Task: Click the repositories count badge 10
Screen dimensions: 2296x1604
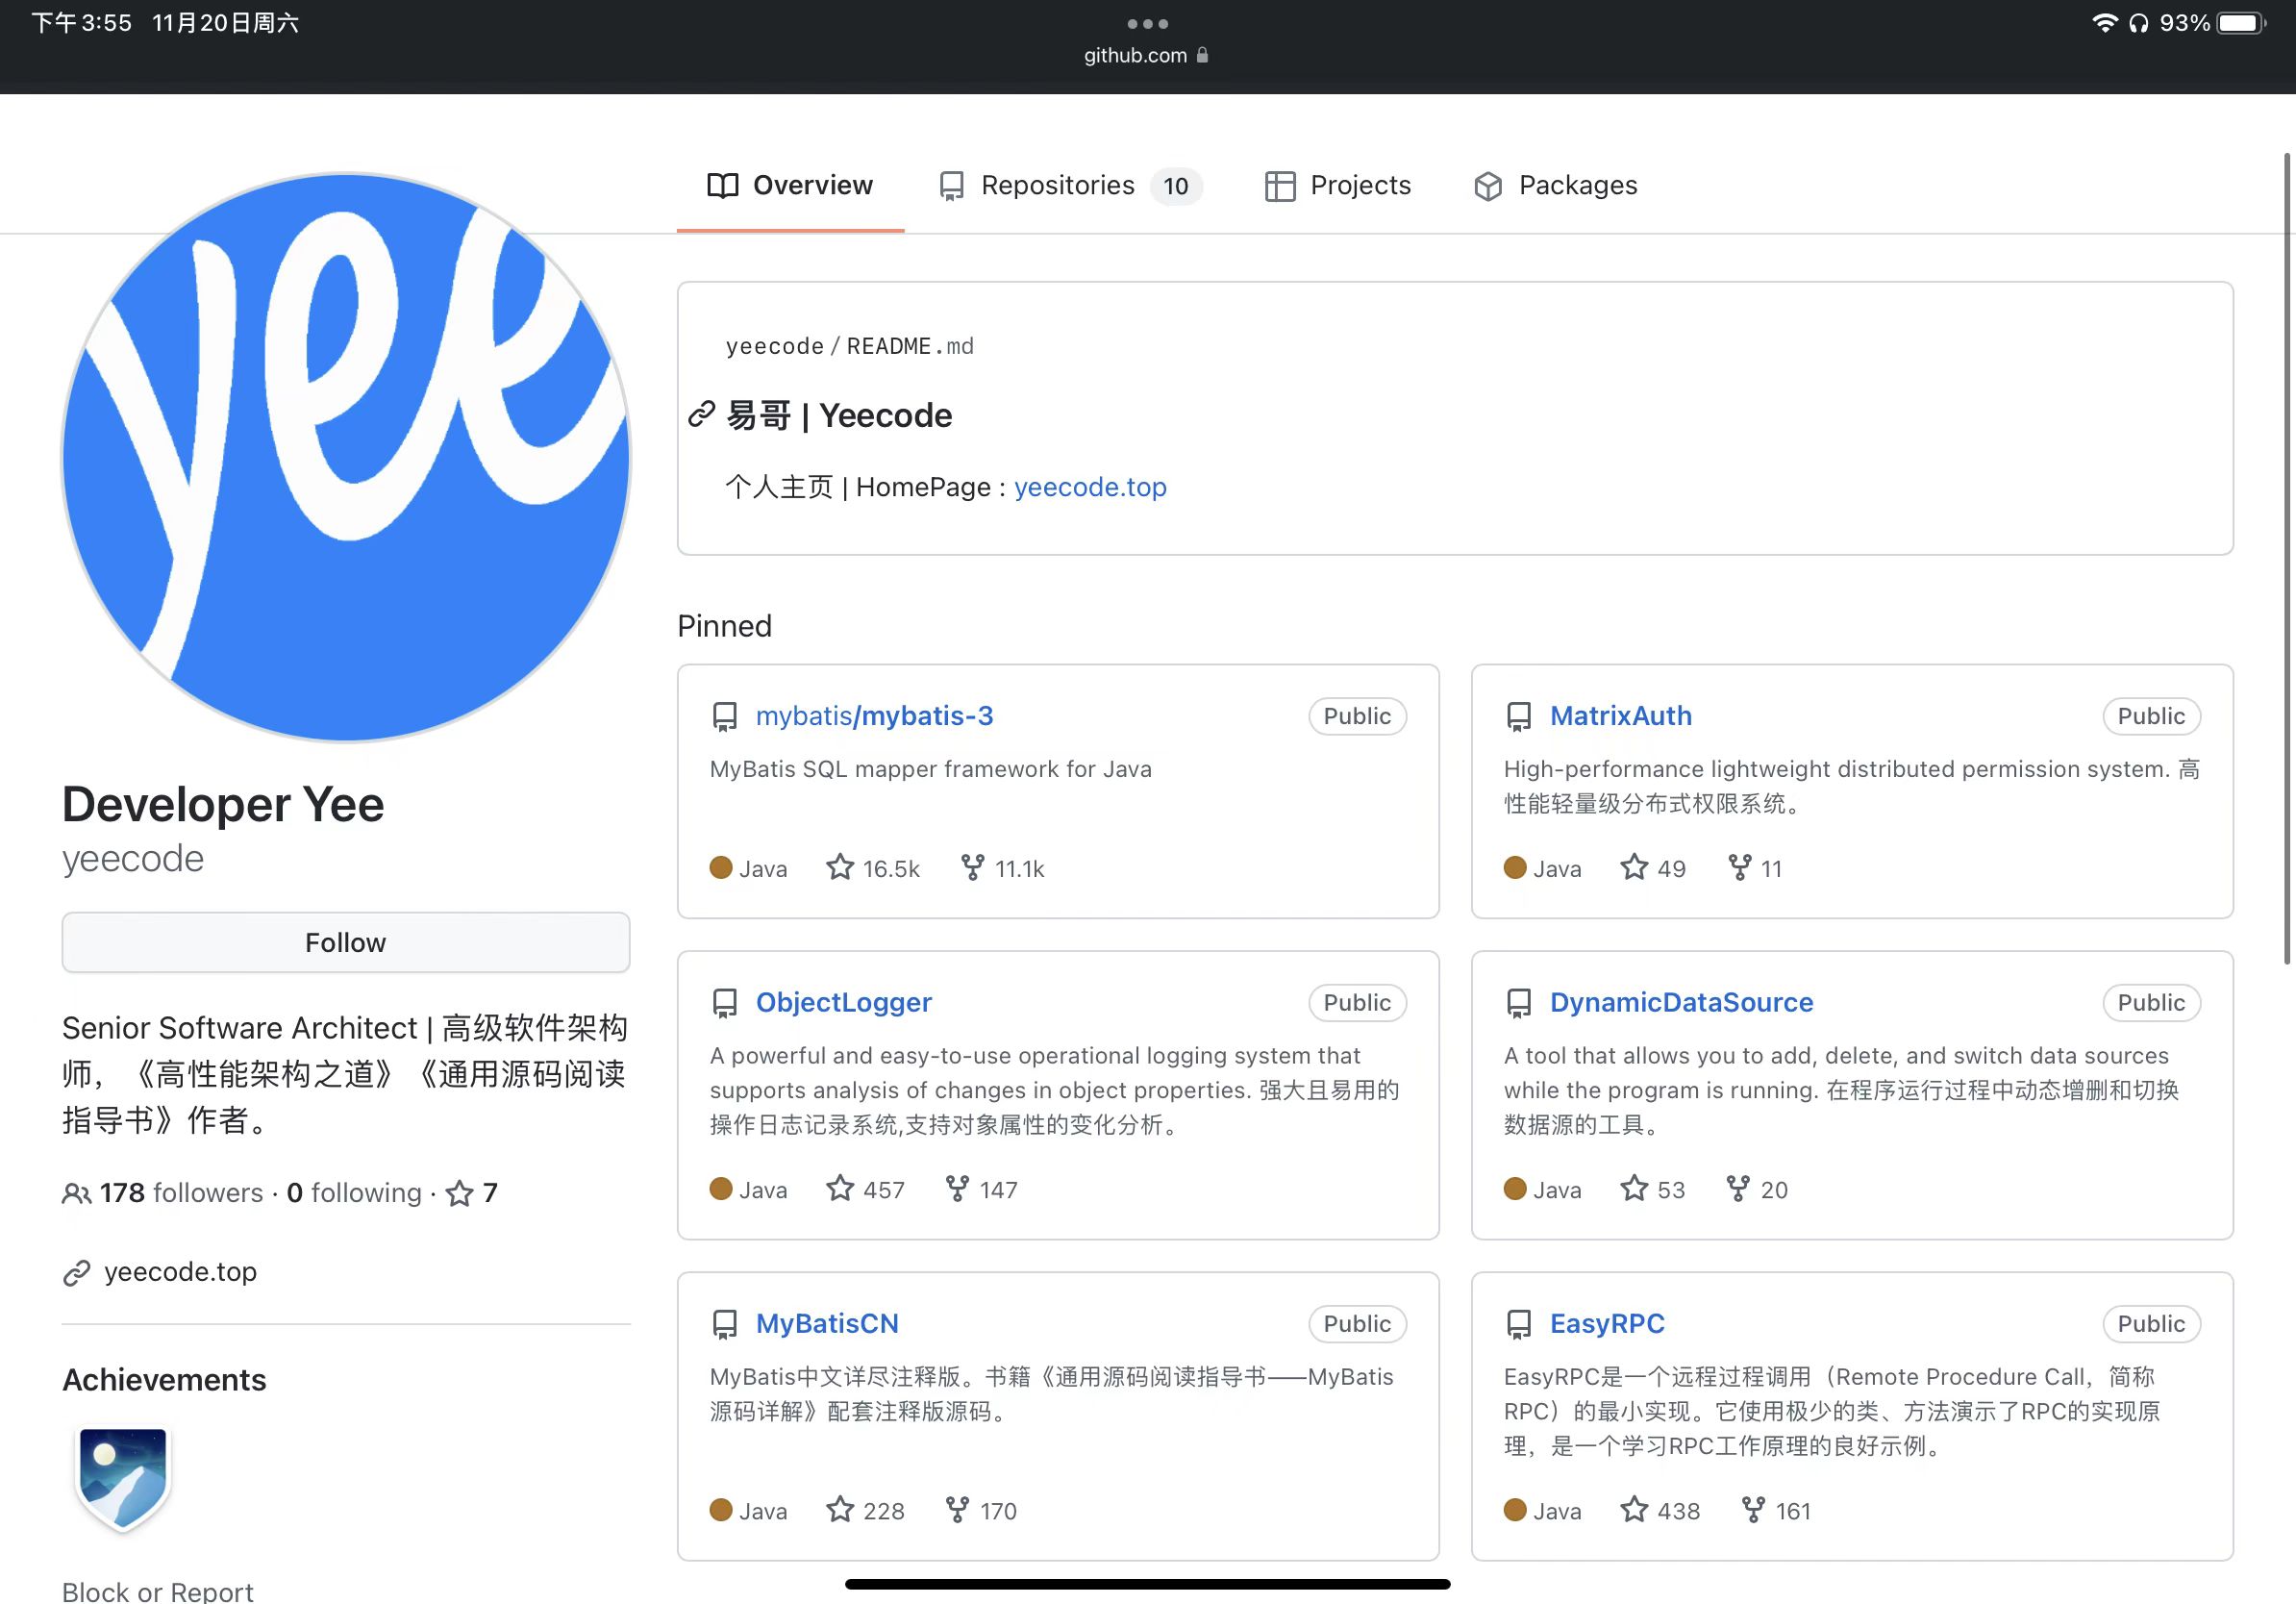Action: (1176, 186)
